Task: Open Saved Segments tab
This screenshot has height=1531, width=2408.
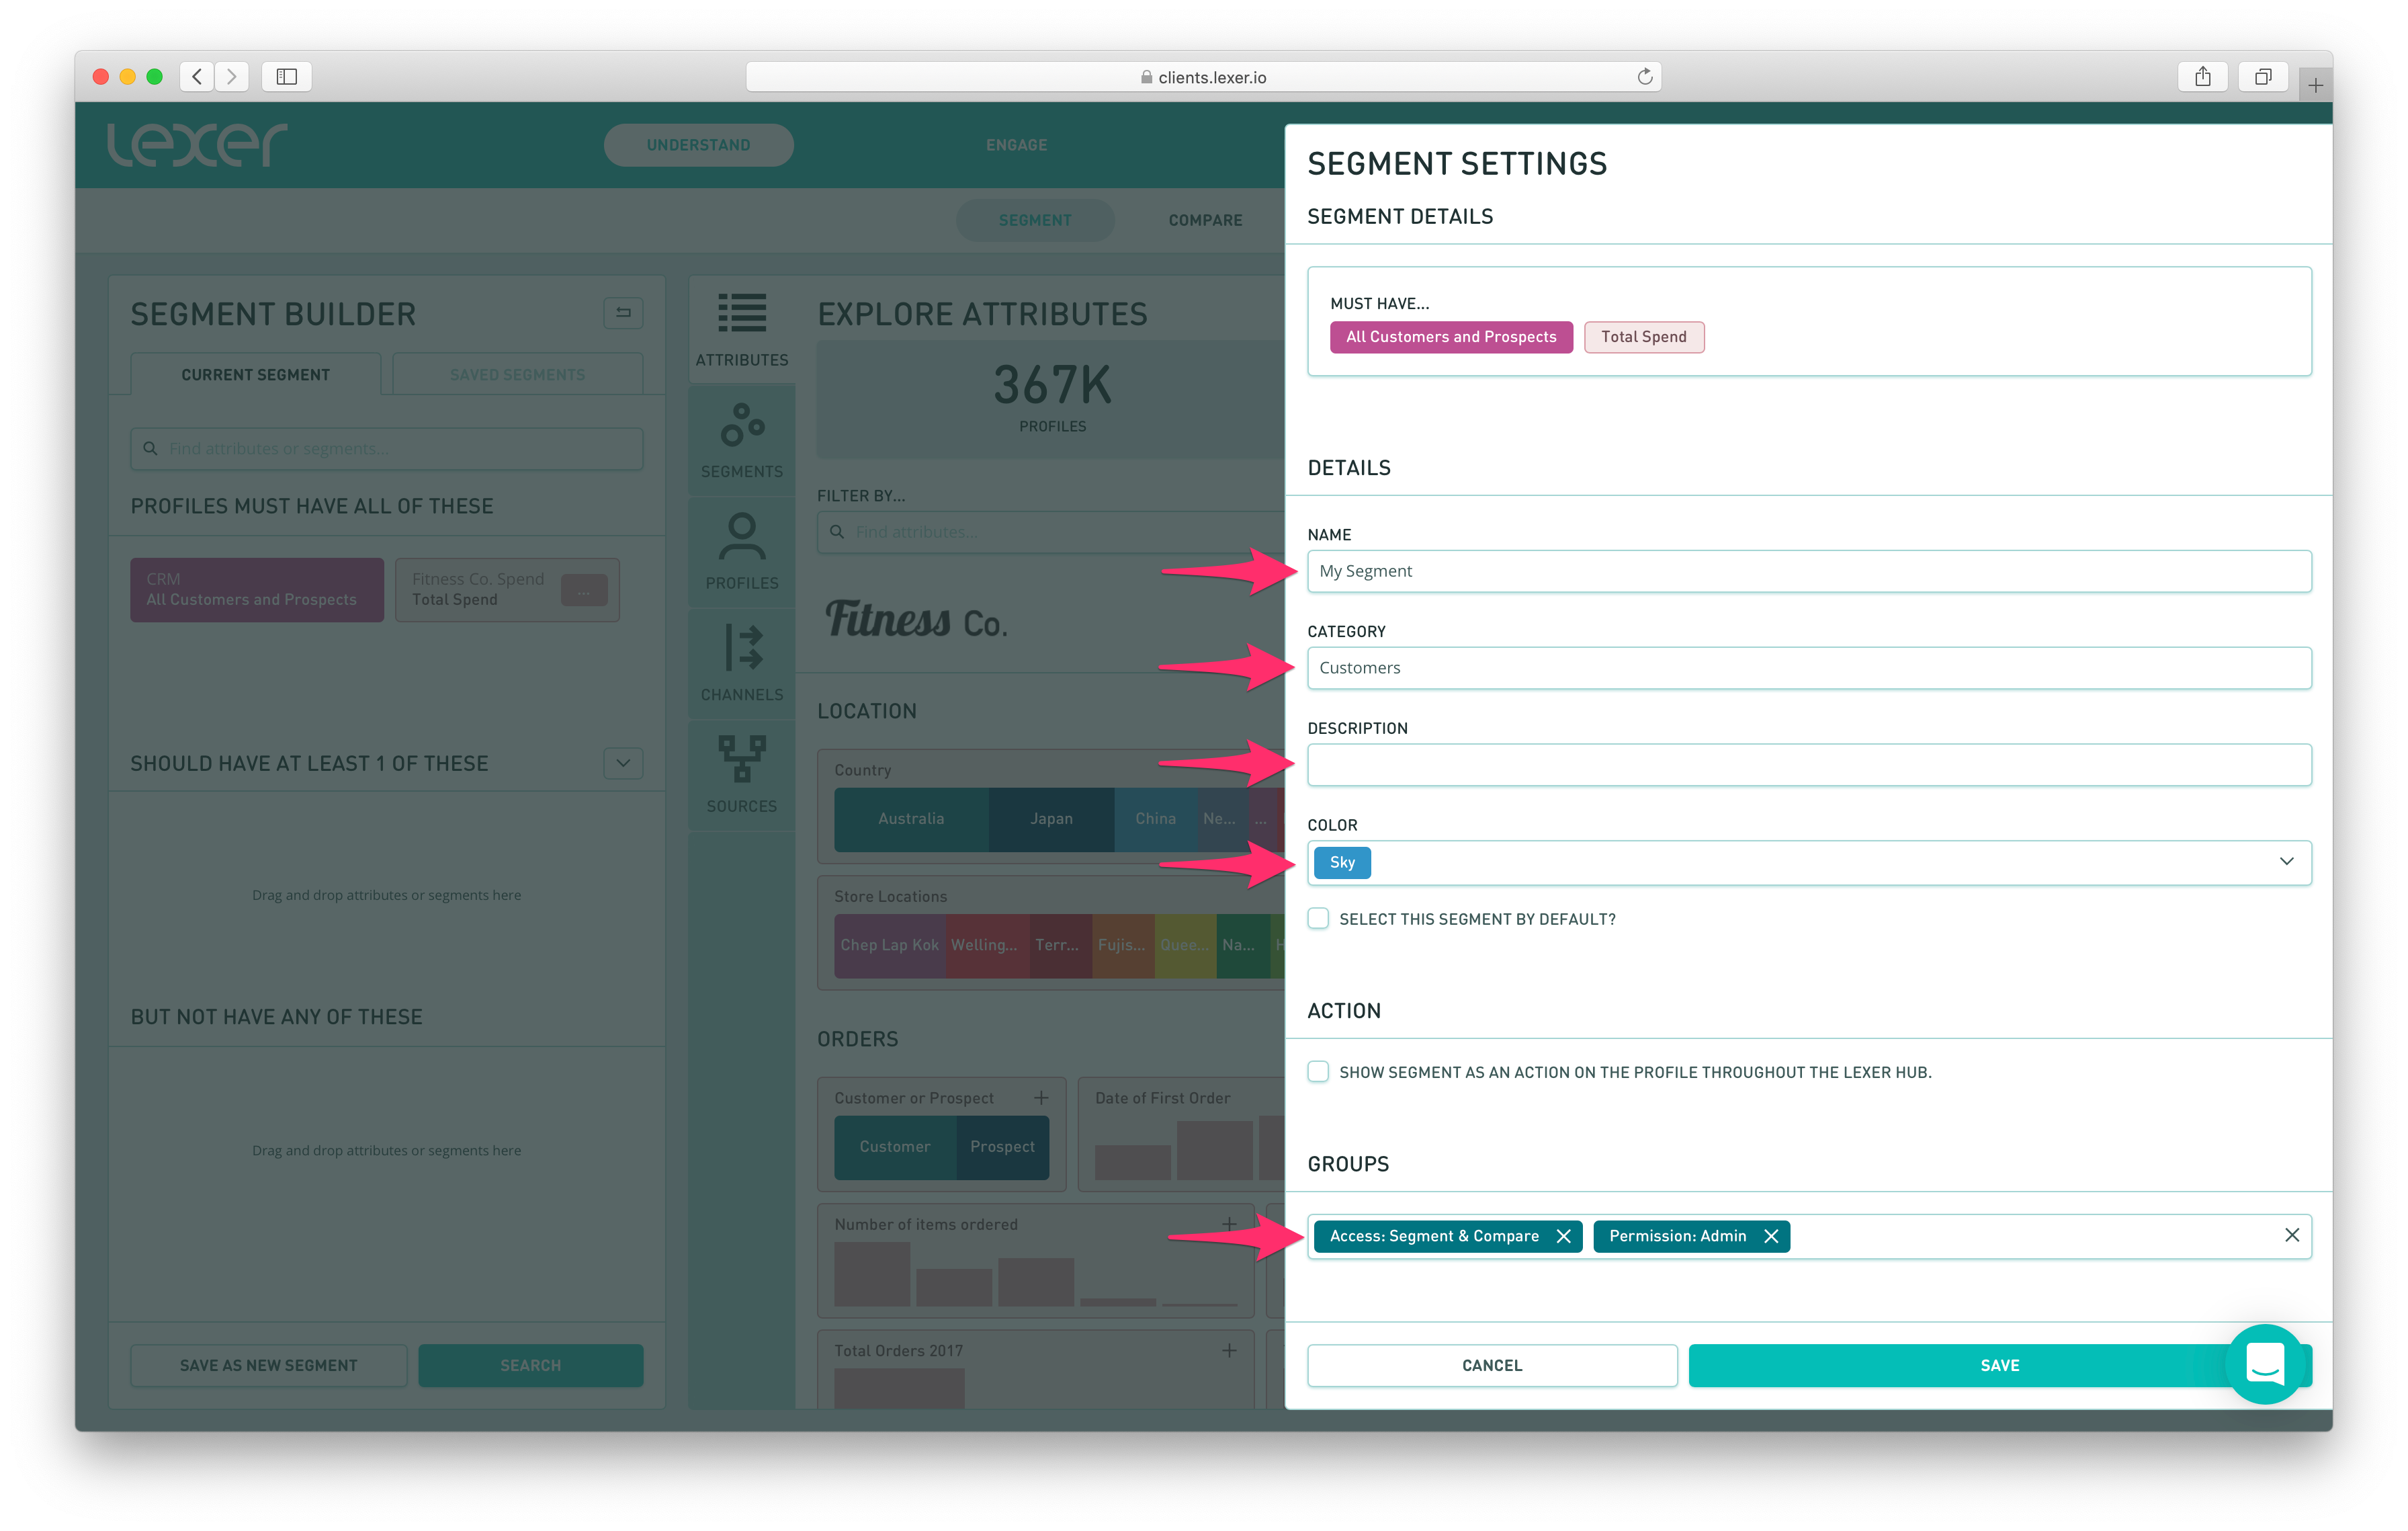Action: [517, 374]
